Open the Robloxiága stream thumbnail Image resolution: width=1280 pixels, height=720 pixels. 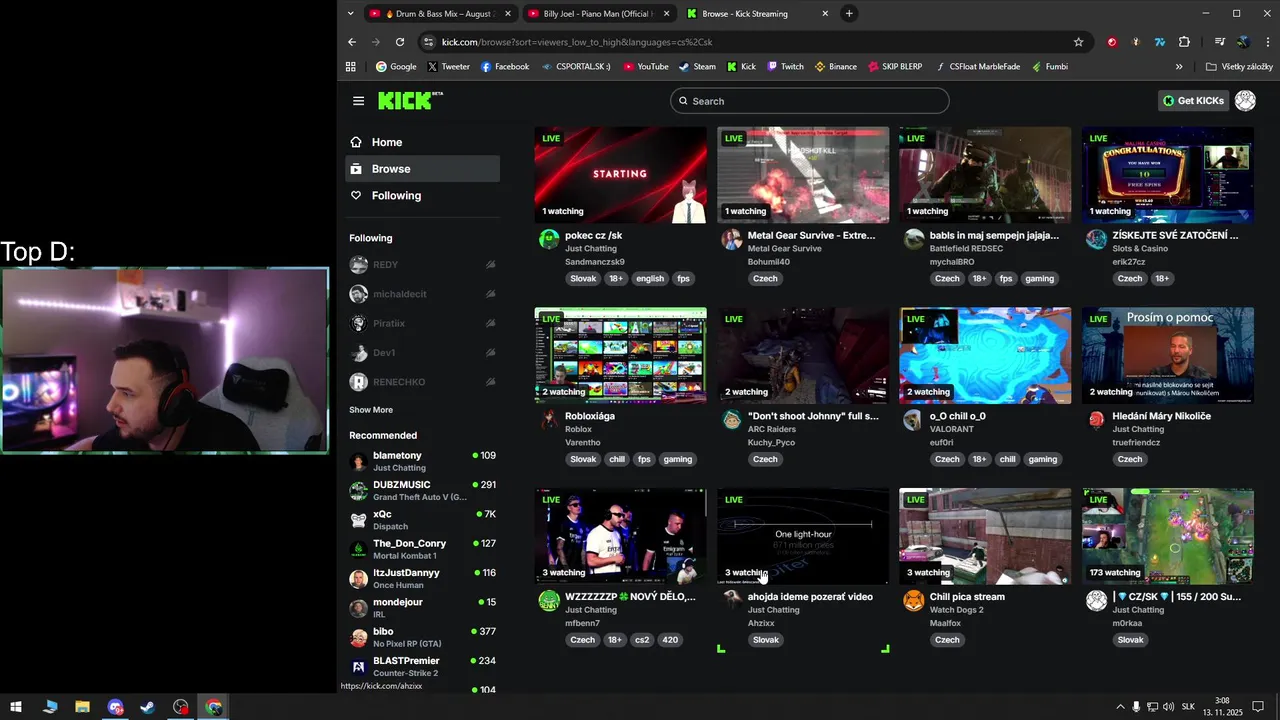tap(620, 355)
